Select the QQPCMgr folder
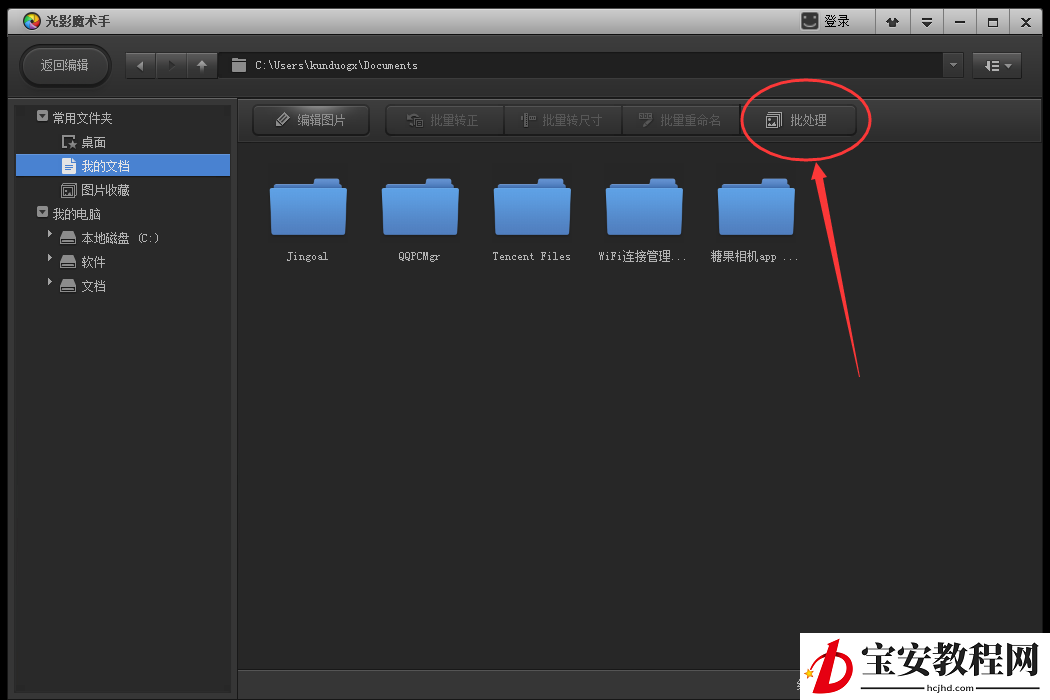The image size is (1050, 700). point(420,220)
